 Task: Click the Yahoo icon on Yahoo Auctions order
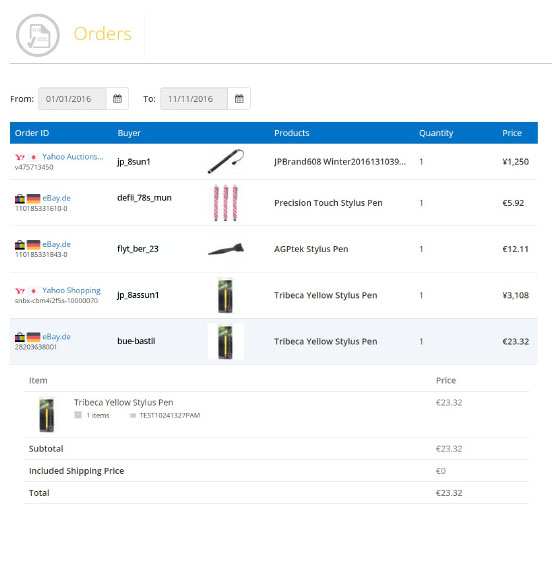[20, 157]
